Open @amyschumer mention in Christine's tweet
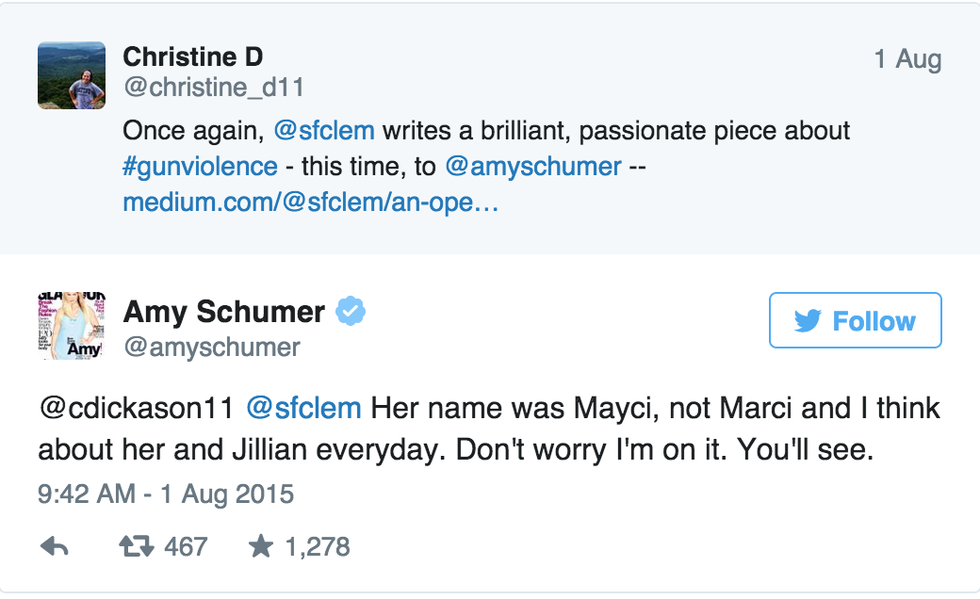The width and height of the screenshot is (980, 599). tap(532, 166)
